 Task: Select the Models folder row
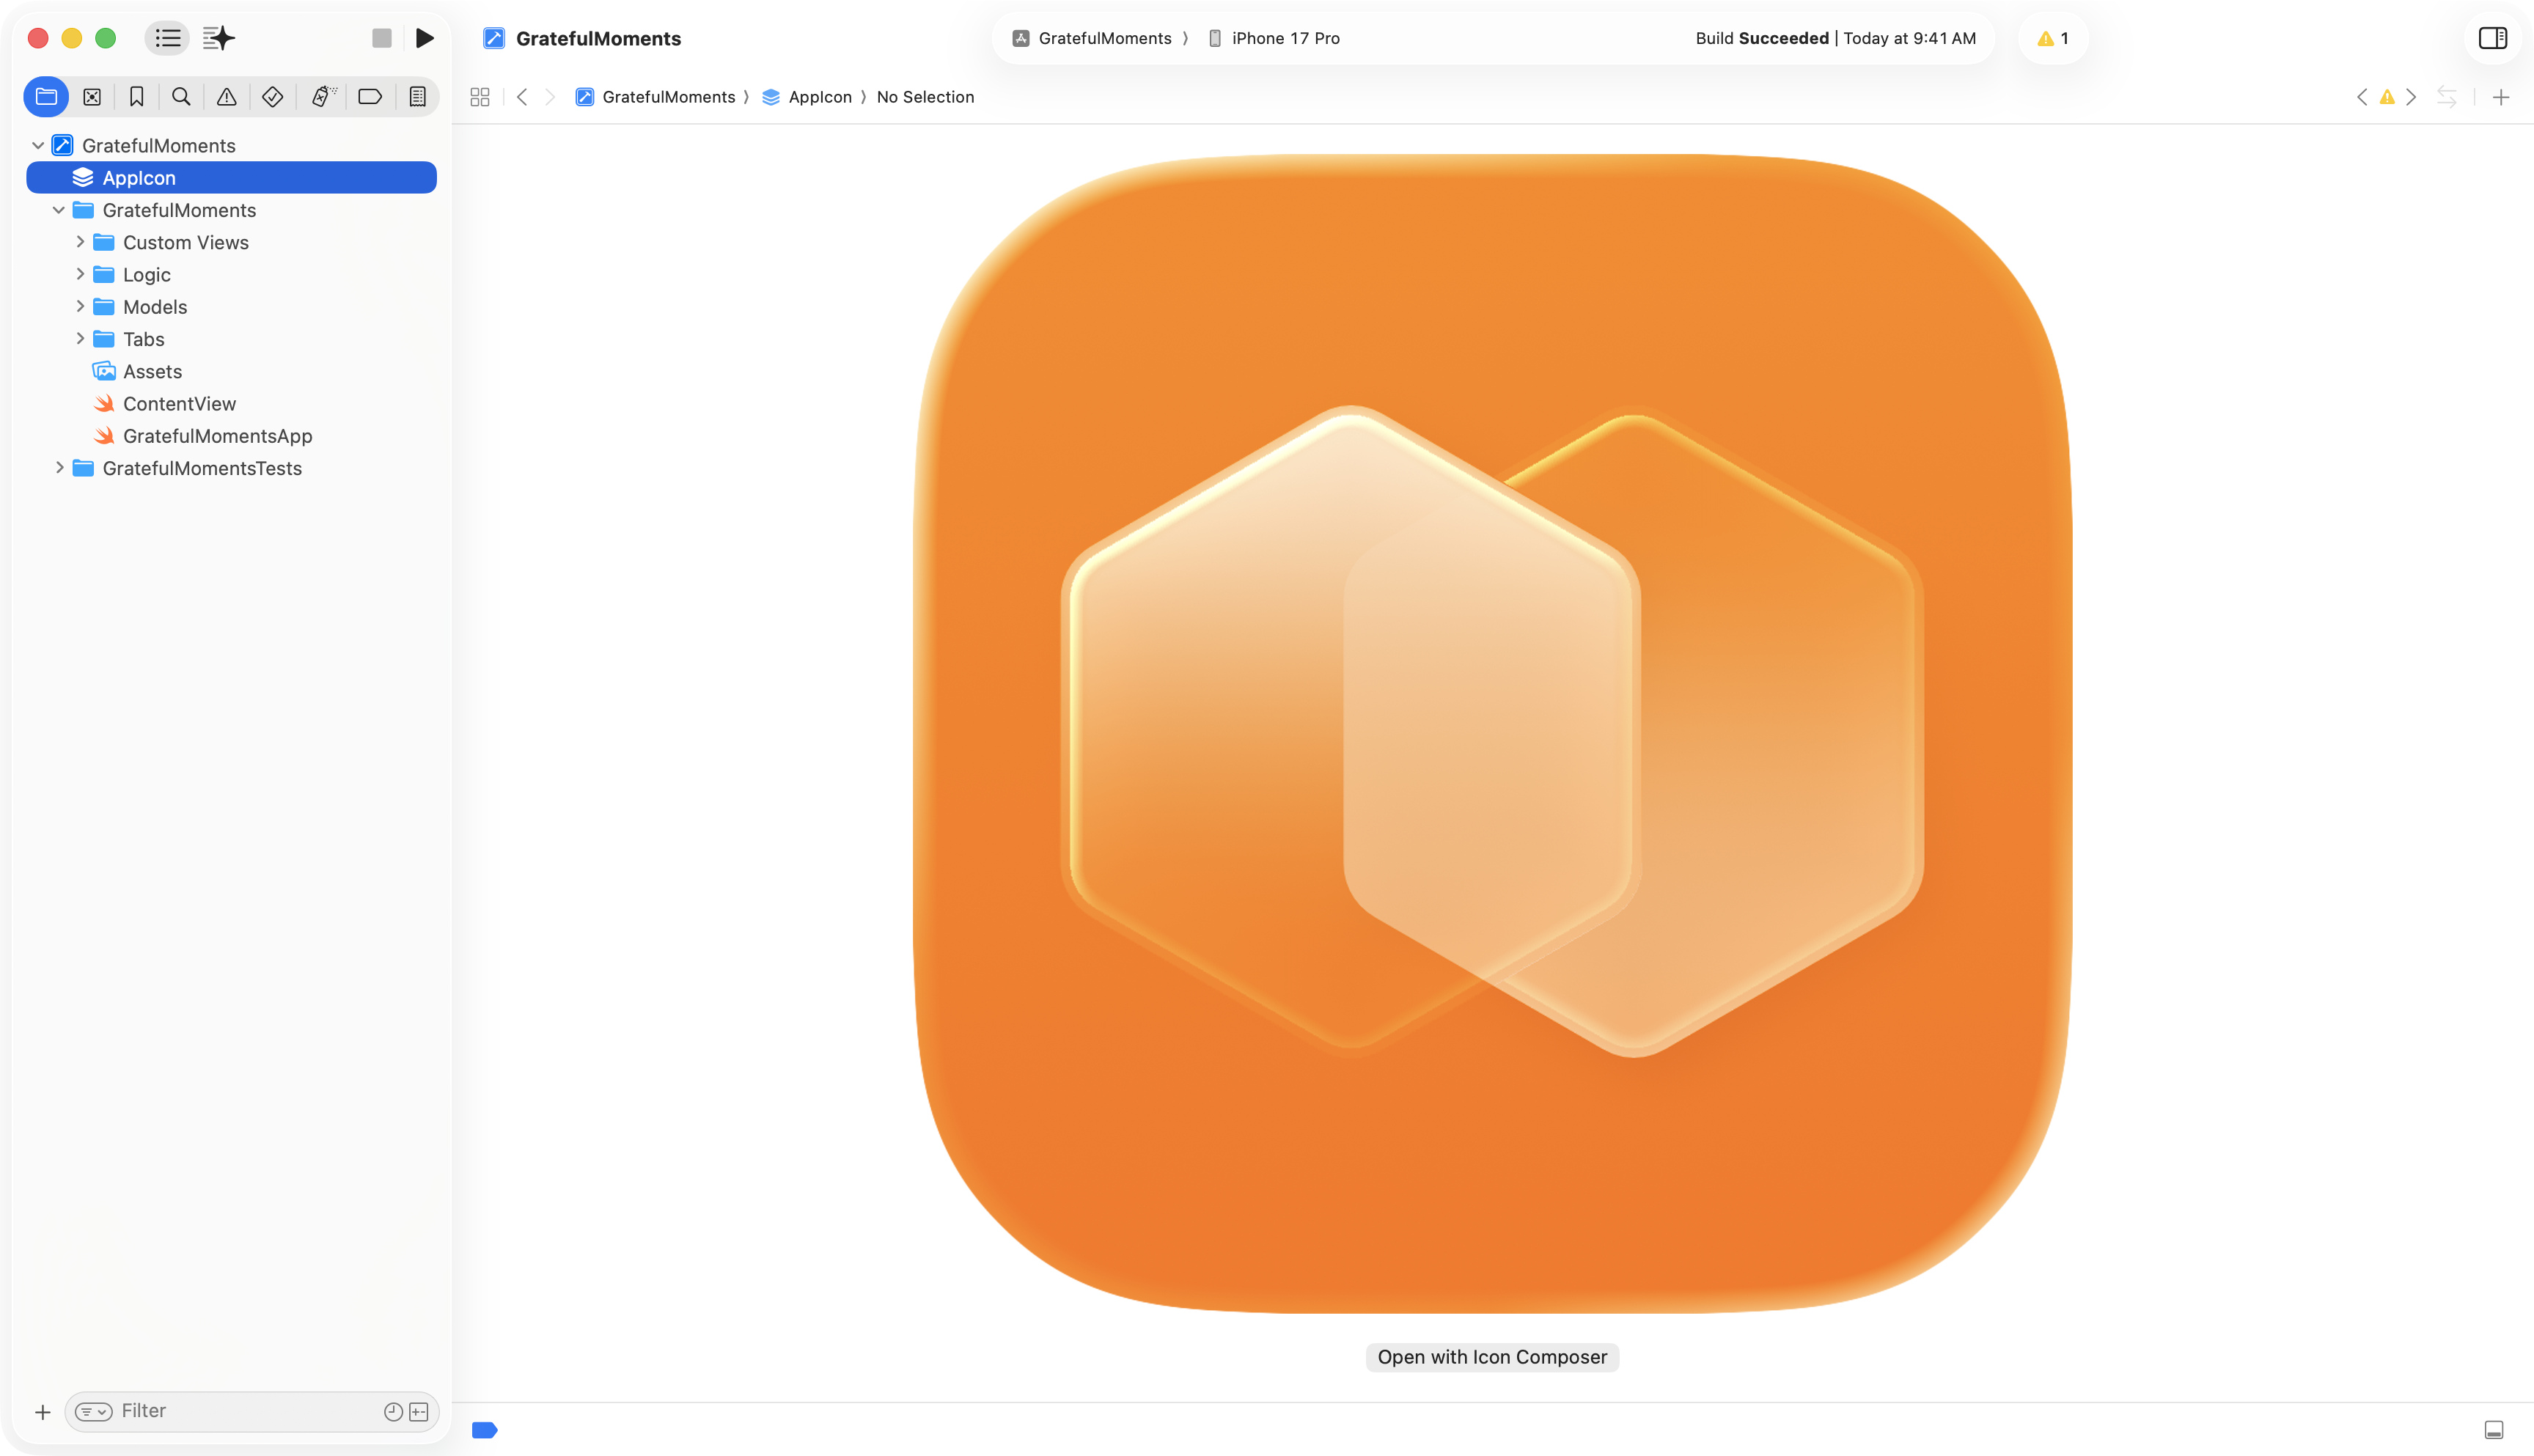coord(231,307)
